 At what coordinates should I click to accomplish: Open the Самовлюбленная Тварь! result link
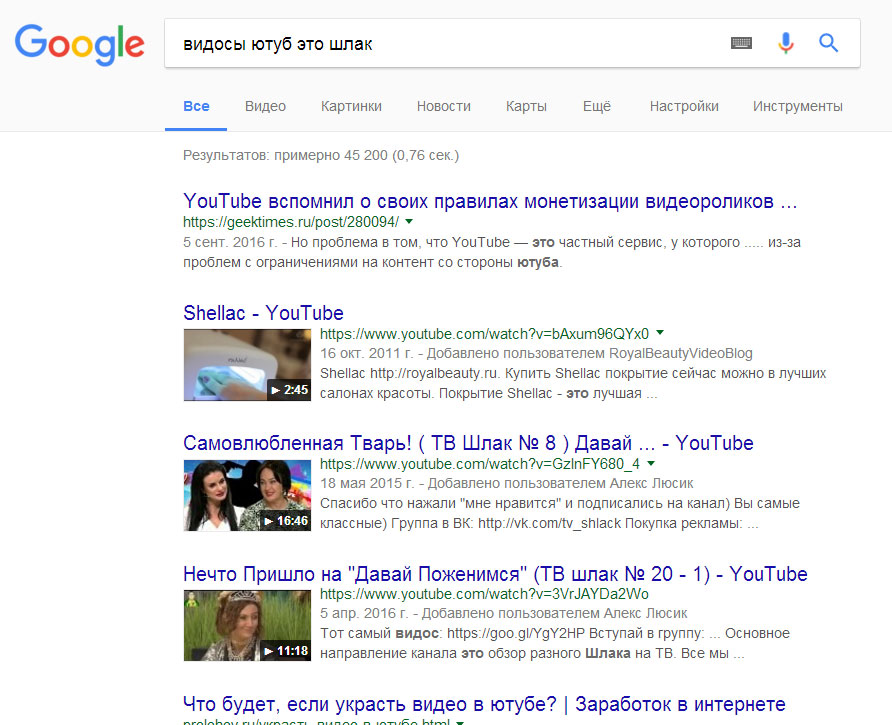[x=468, y=443]
